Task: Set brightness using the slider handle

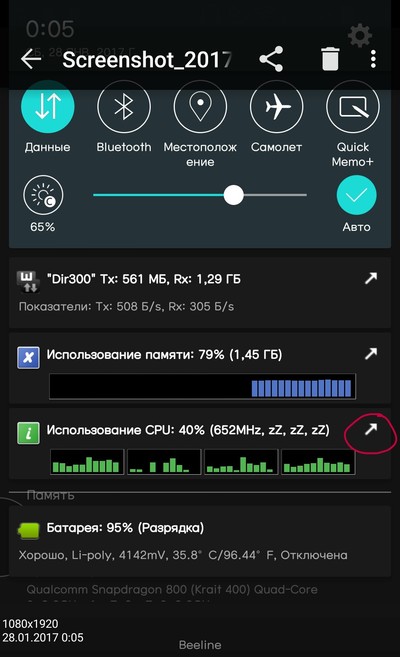Action: (233, 195)
